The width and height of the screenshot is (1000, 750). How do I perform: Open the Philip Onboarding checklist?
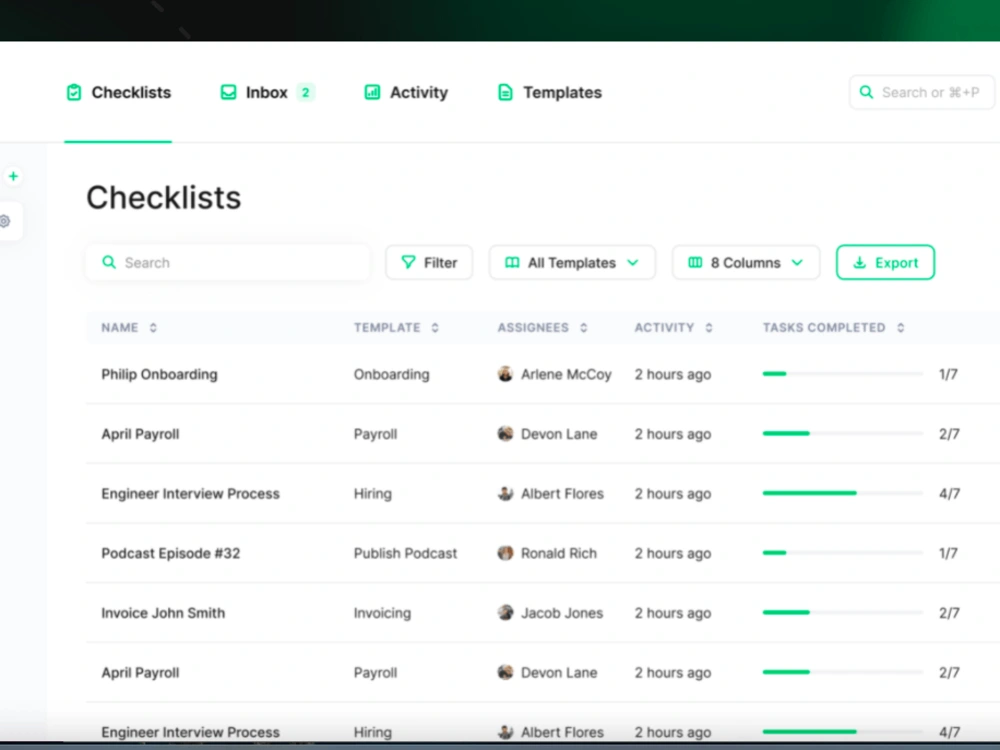tap(159, 374)
